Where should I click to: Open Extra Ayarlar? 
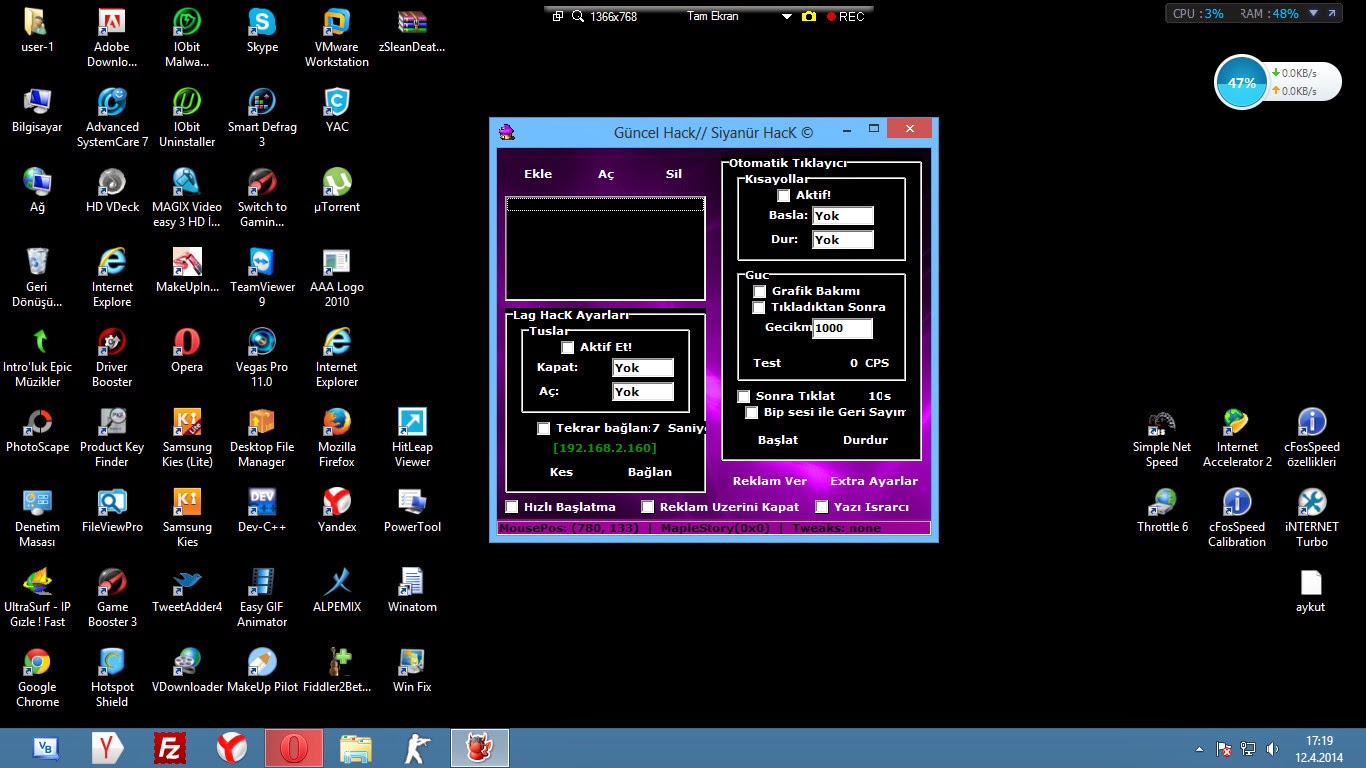(x=874, y=482)
